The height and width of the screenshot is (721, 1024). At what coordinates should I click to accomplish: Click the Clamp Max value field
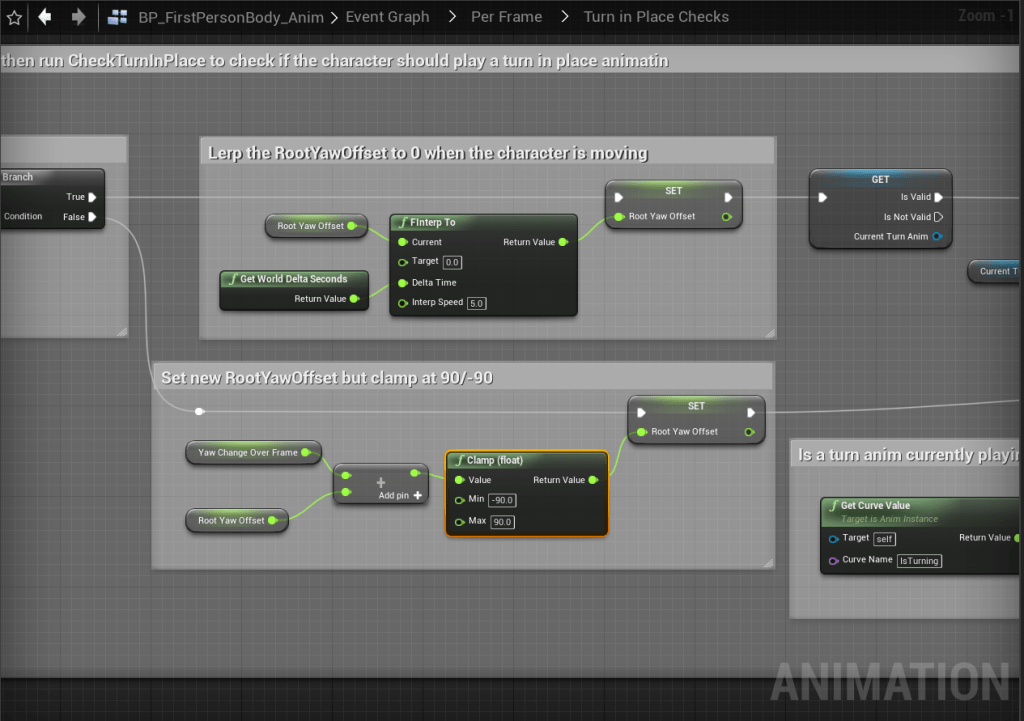[x=502, y=522]
